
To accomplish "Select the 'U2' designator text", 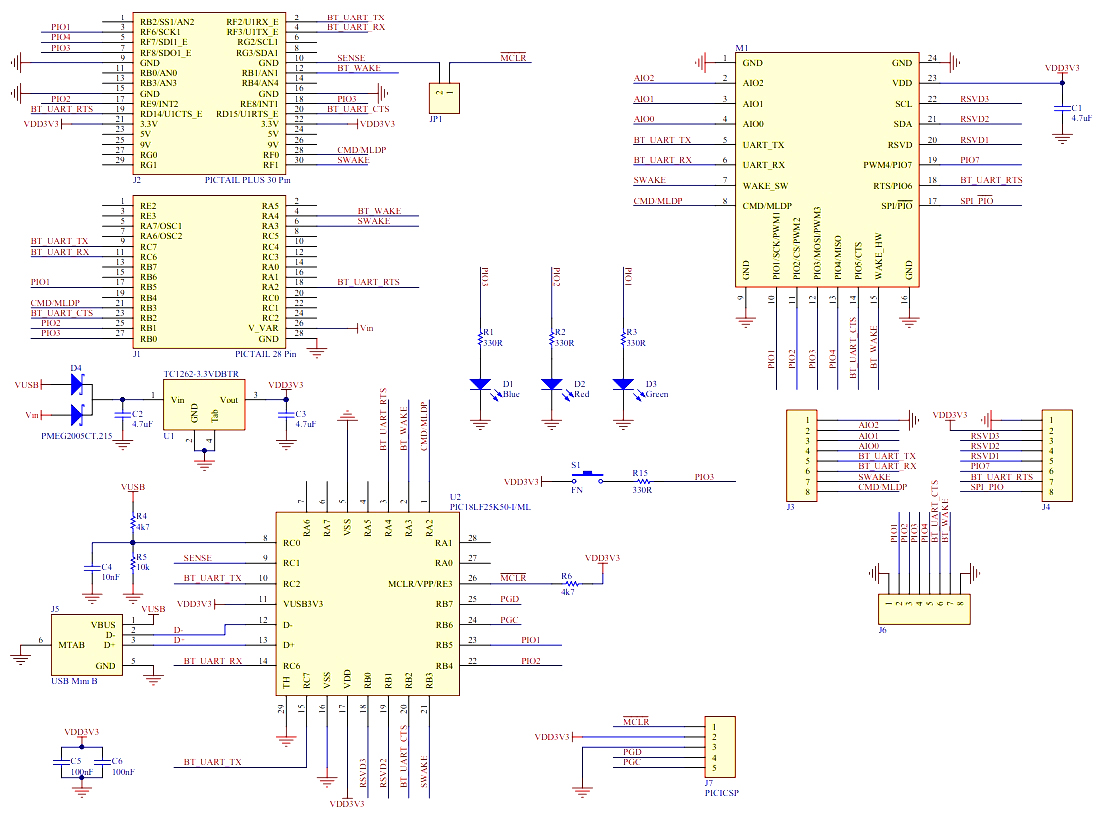I will (x=455, y=497).
